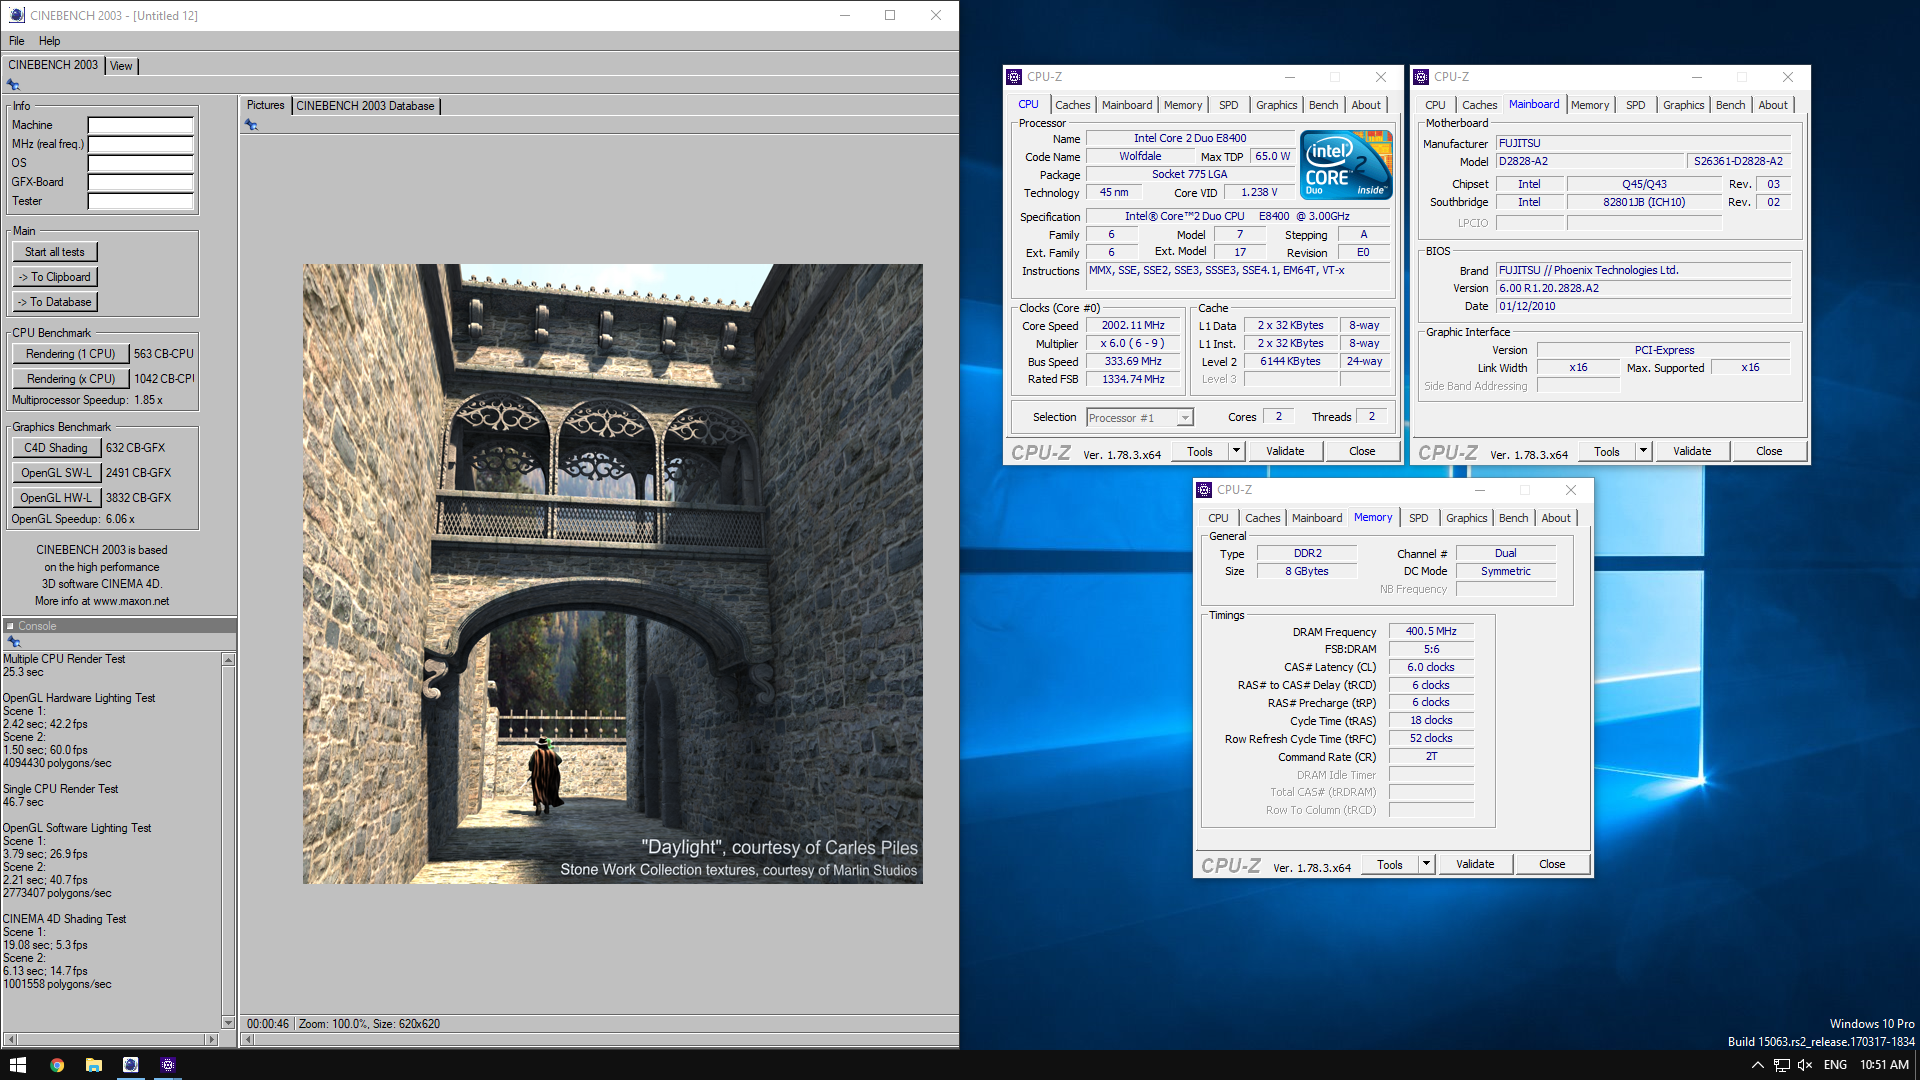
Task: Click the OS input field
Action: point(140,163)
